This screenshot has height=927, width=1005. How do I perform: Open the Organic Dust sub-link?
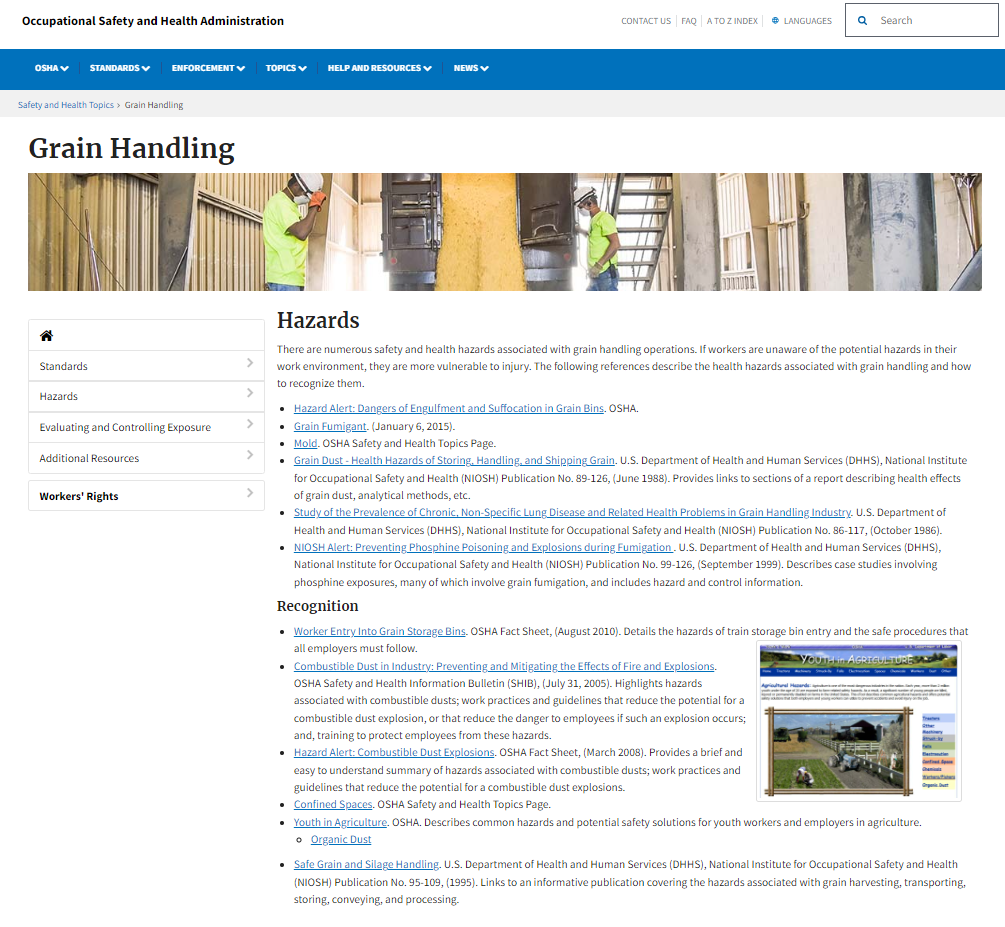click(x=341, y=840)
